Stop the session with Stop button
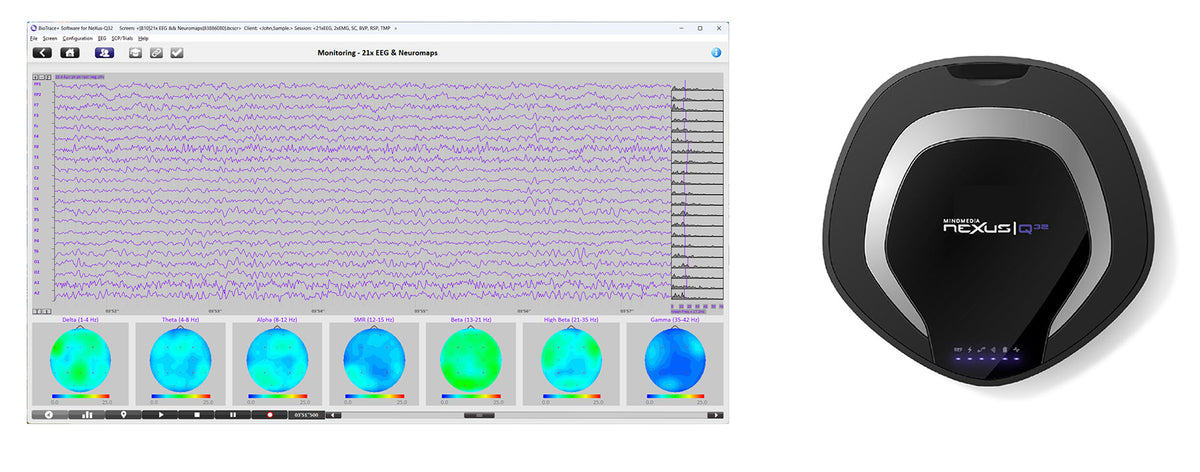The height and width of the screenshot is (472, 1200). [197, 414]
